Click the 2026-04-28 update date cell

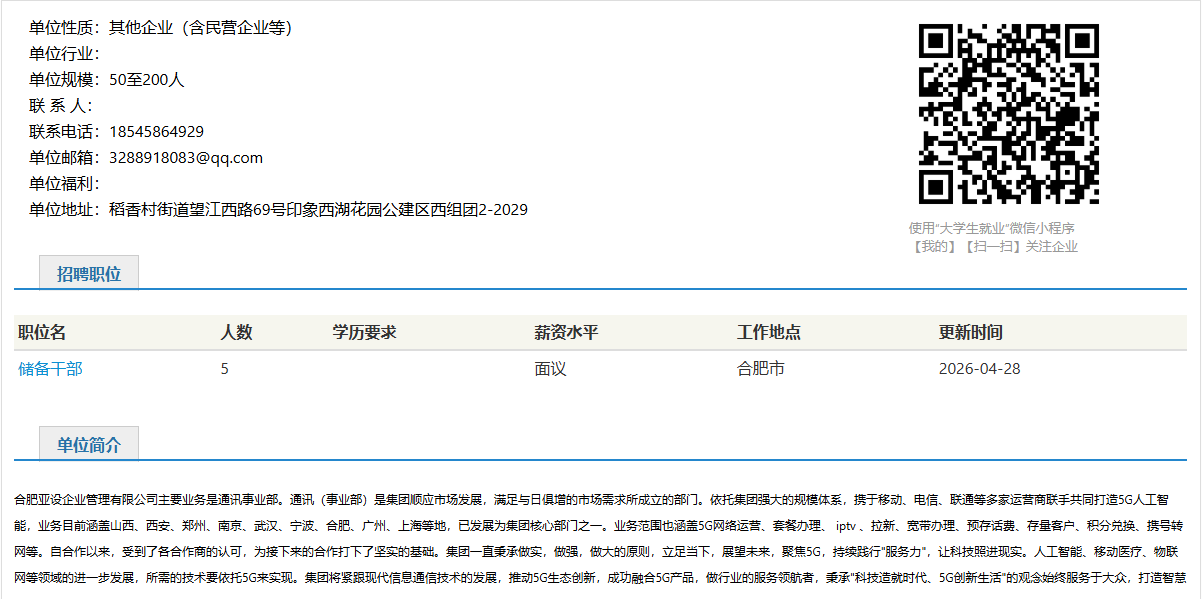click(x=980, y=369)
